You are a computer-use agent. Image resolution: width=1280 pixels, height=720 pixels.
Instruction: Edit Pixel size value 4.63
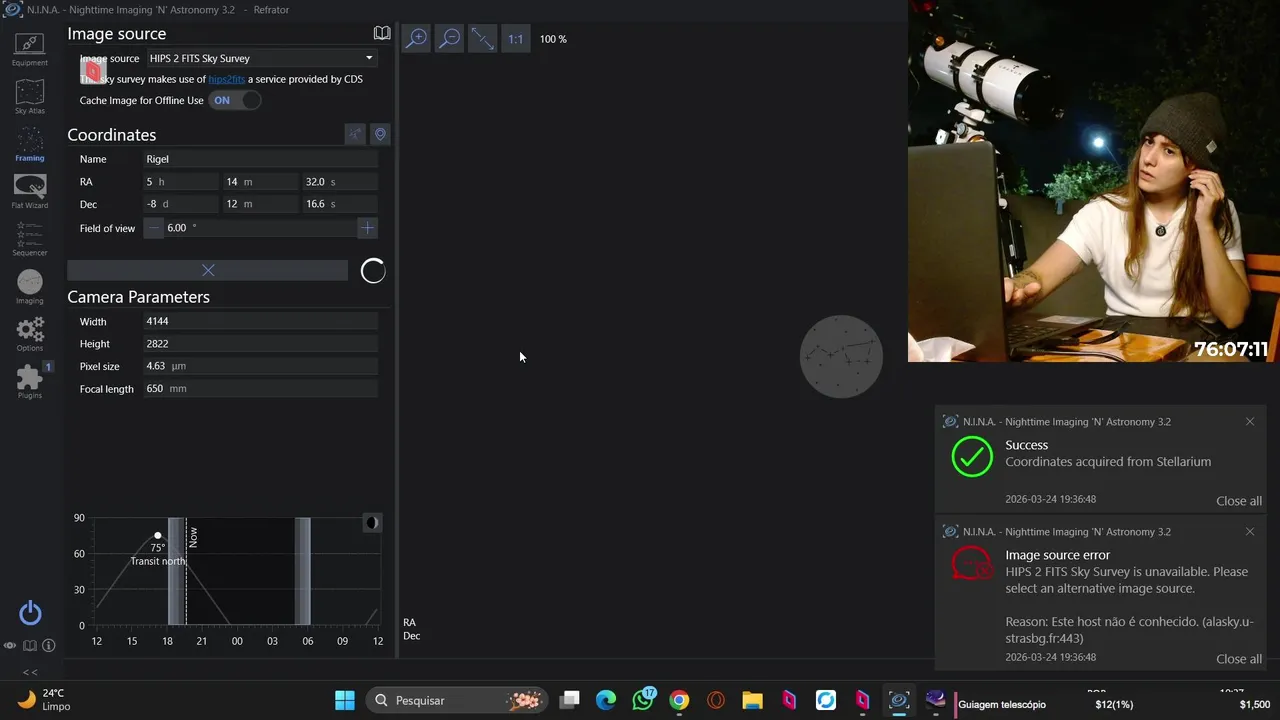point(261,366)
